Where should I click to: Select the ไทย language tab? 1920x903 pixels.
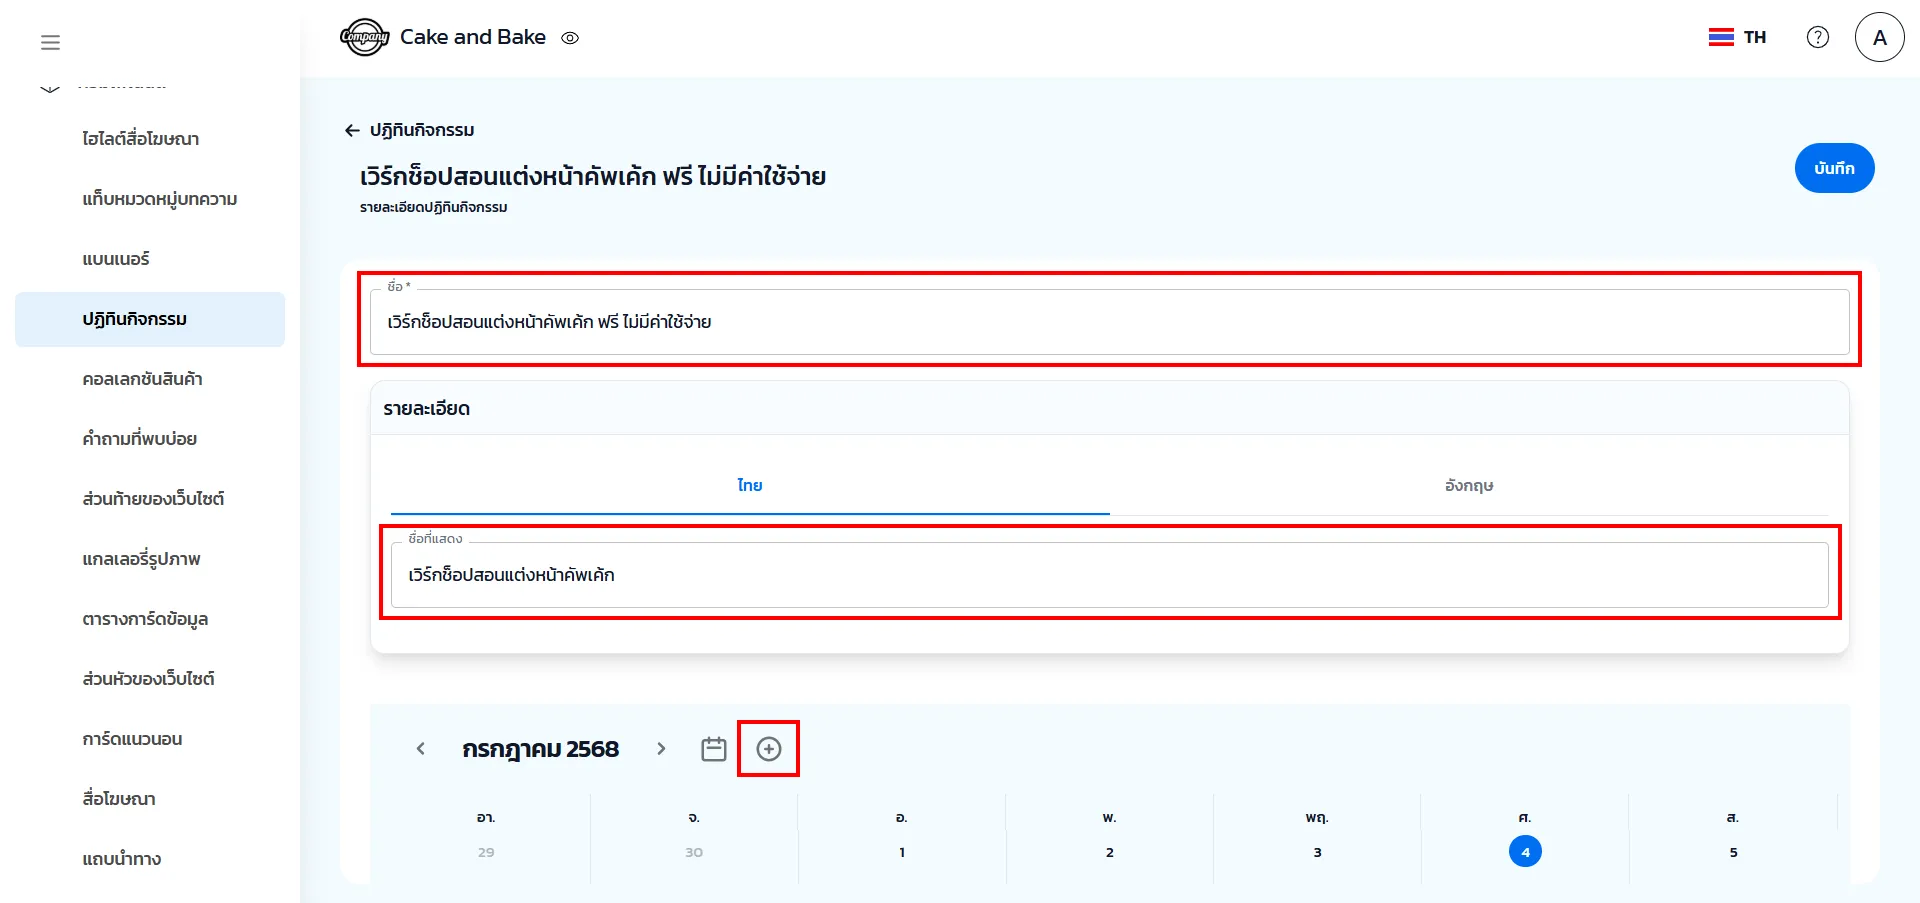point(749,485)
